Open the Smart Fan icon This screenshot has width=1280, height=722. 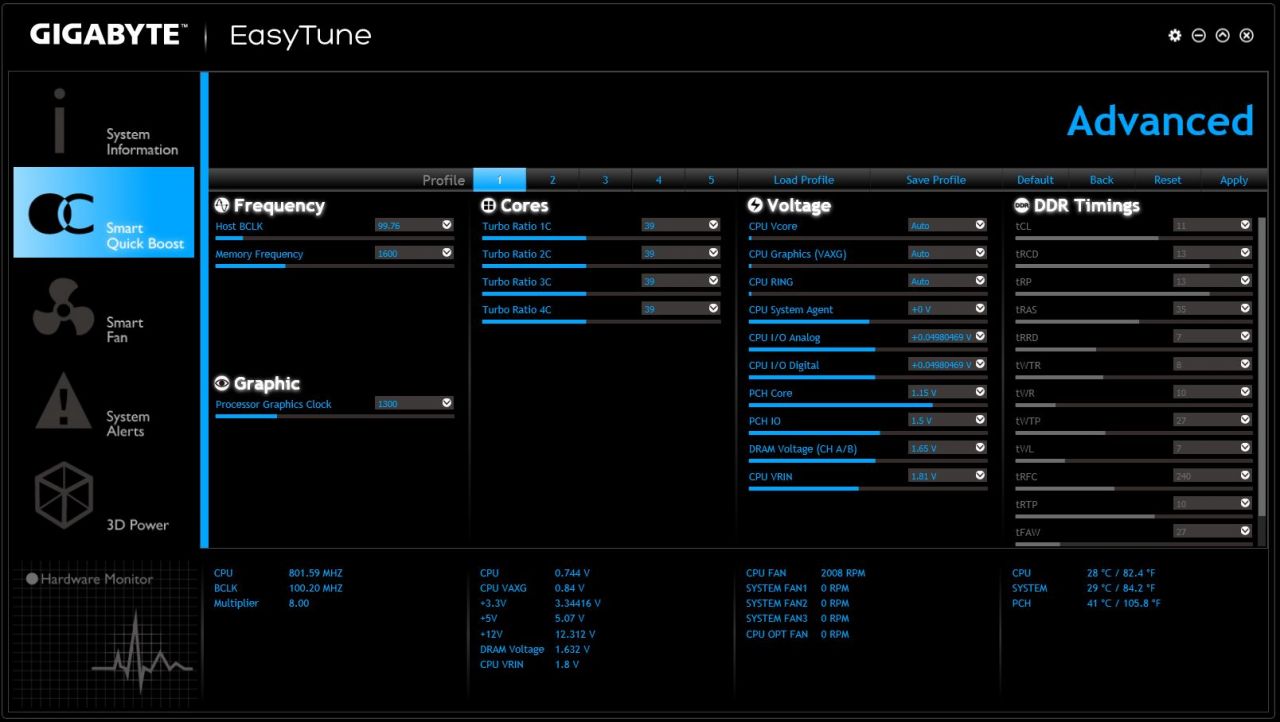[62, 308]
